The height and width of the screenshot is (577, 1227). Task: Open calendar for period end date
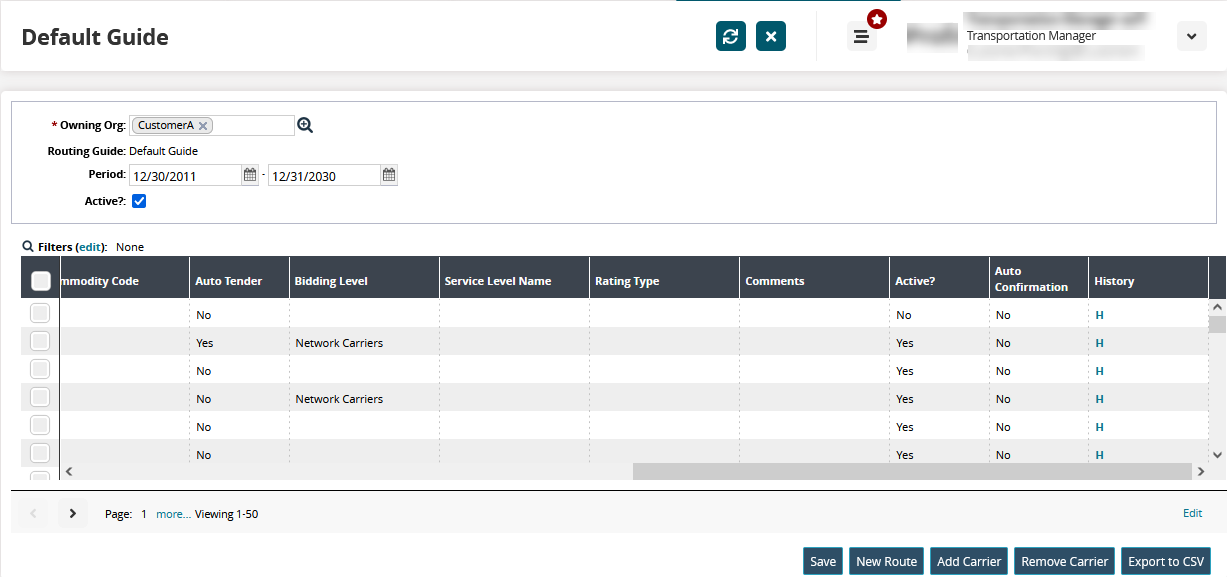tap(389, 176)
